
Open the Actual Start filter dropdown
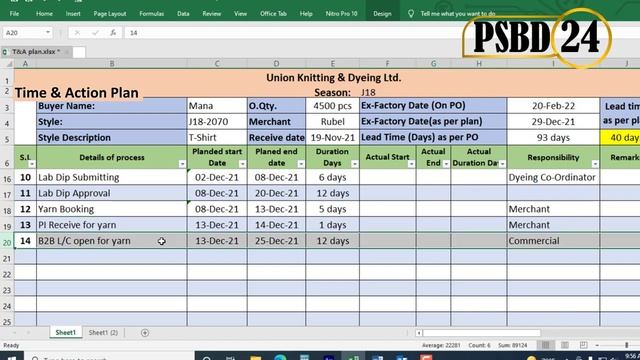411,164
